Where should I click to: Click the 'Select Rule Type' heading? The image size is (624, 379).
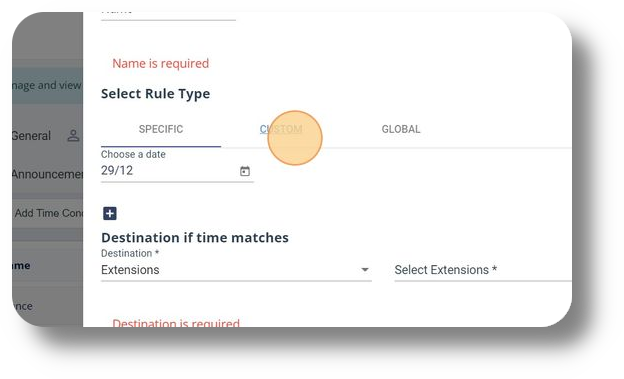click(156, 94)
